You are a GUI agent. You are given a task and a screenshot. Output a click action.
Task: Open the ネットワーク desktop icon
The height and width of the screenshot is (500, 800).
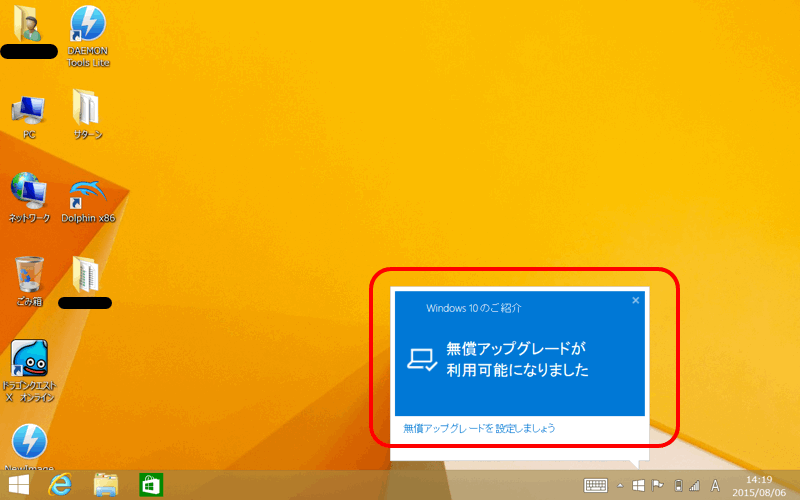29,191
